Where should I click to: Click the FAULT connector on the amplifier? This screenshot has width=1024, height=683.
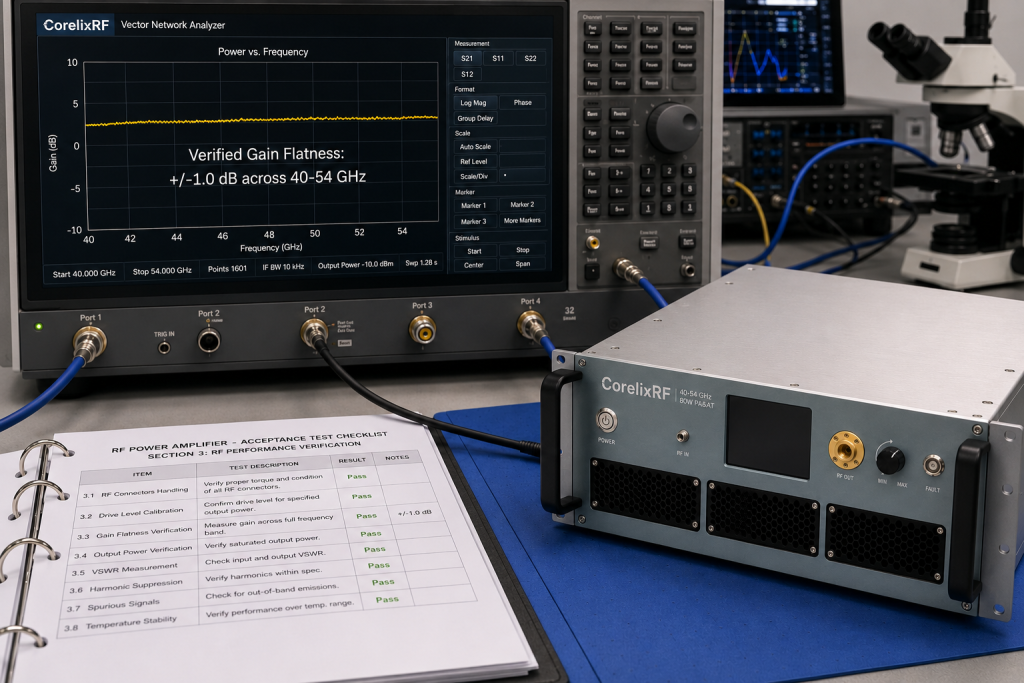(x=933, y=466)
